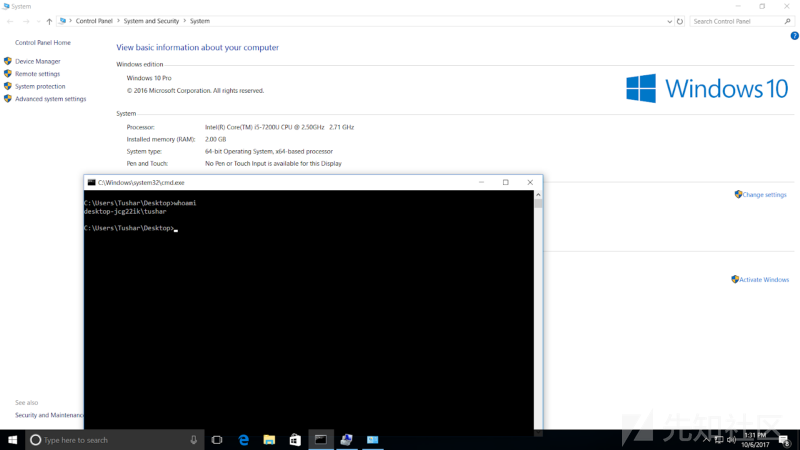Screen dimensions: 800x450
Task: Minimize the cmd.exe window
Action: click(481, 182)
